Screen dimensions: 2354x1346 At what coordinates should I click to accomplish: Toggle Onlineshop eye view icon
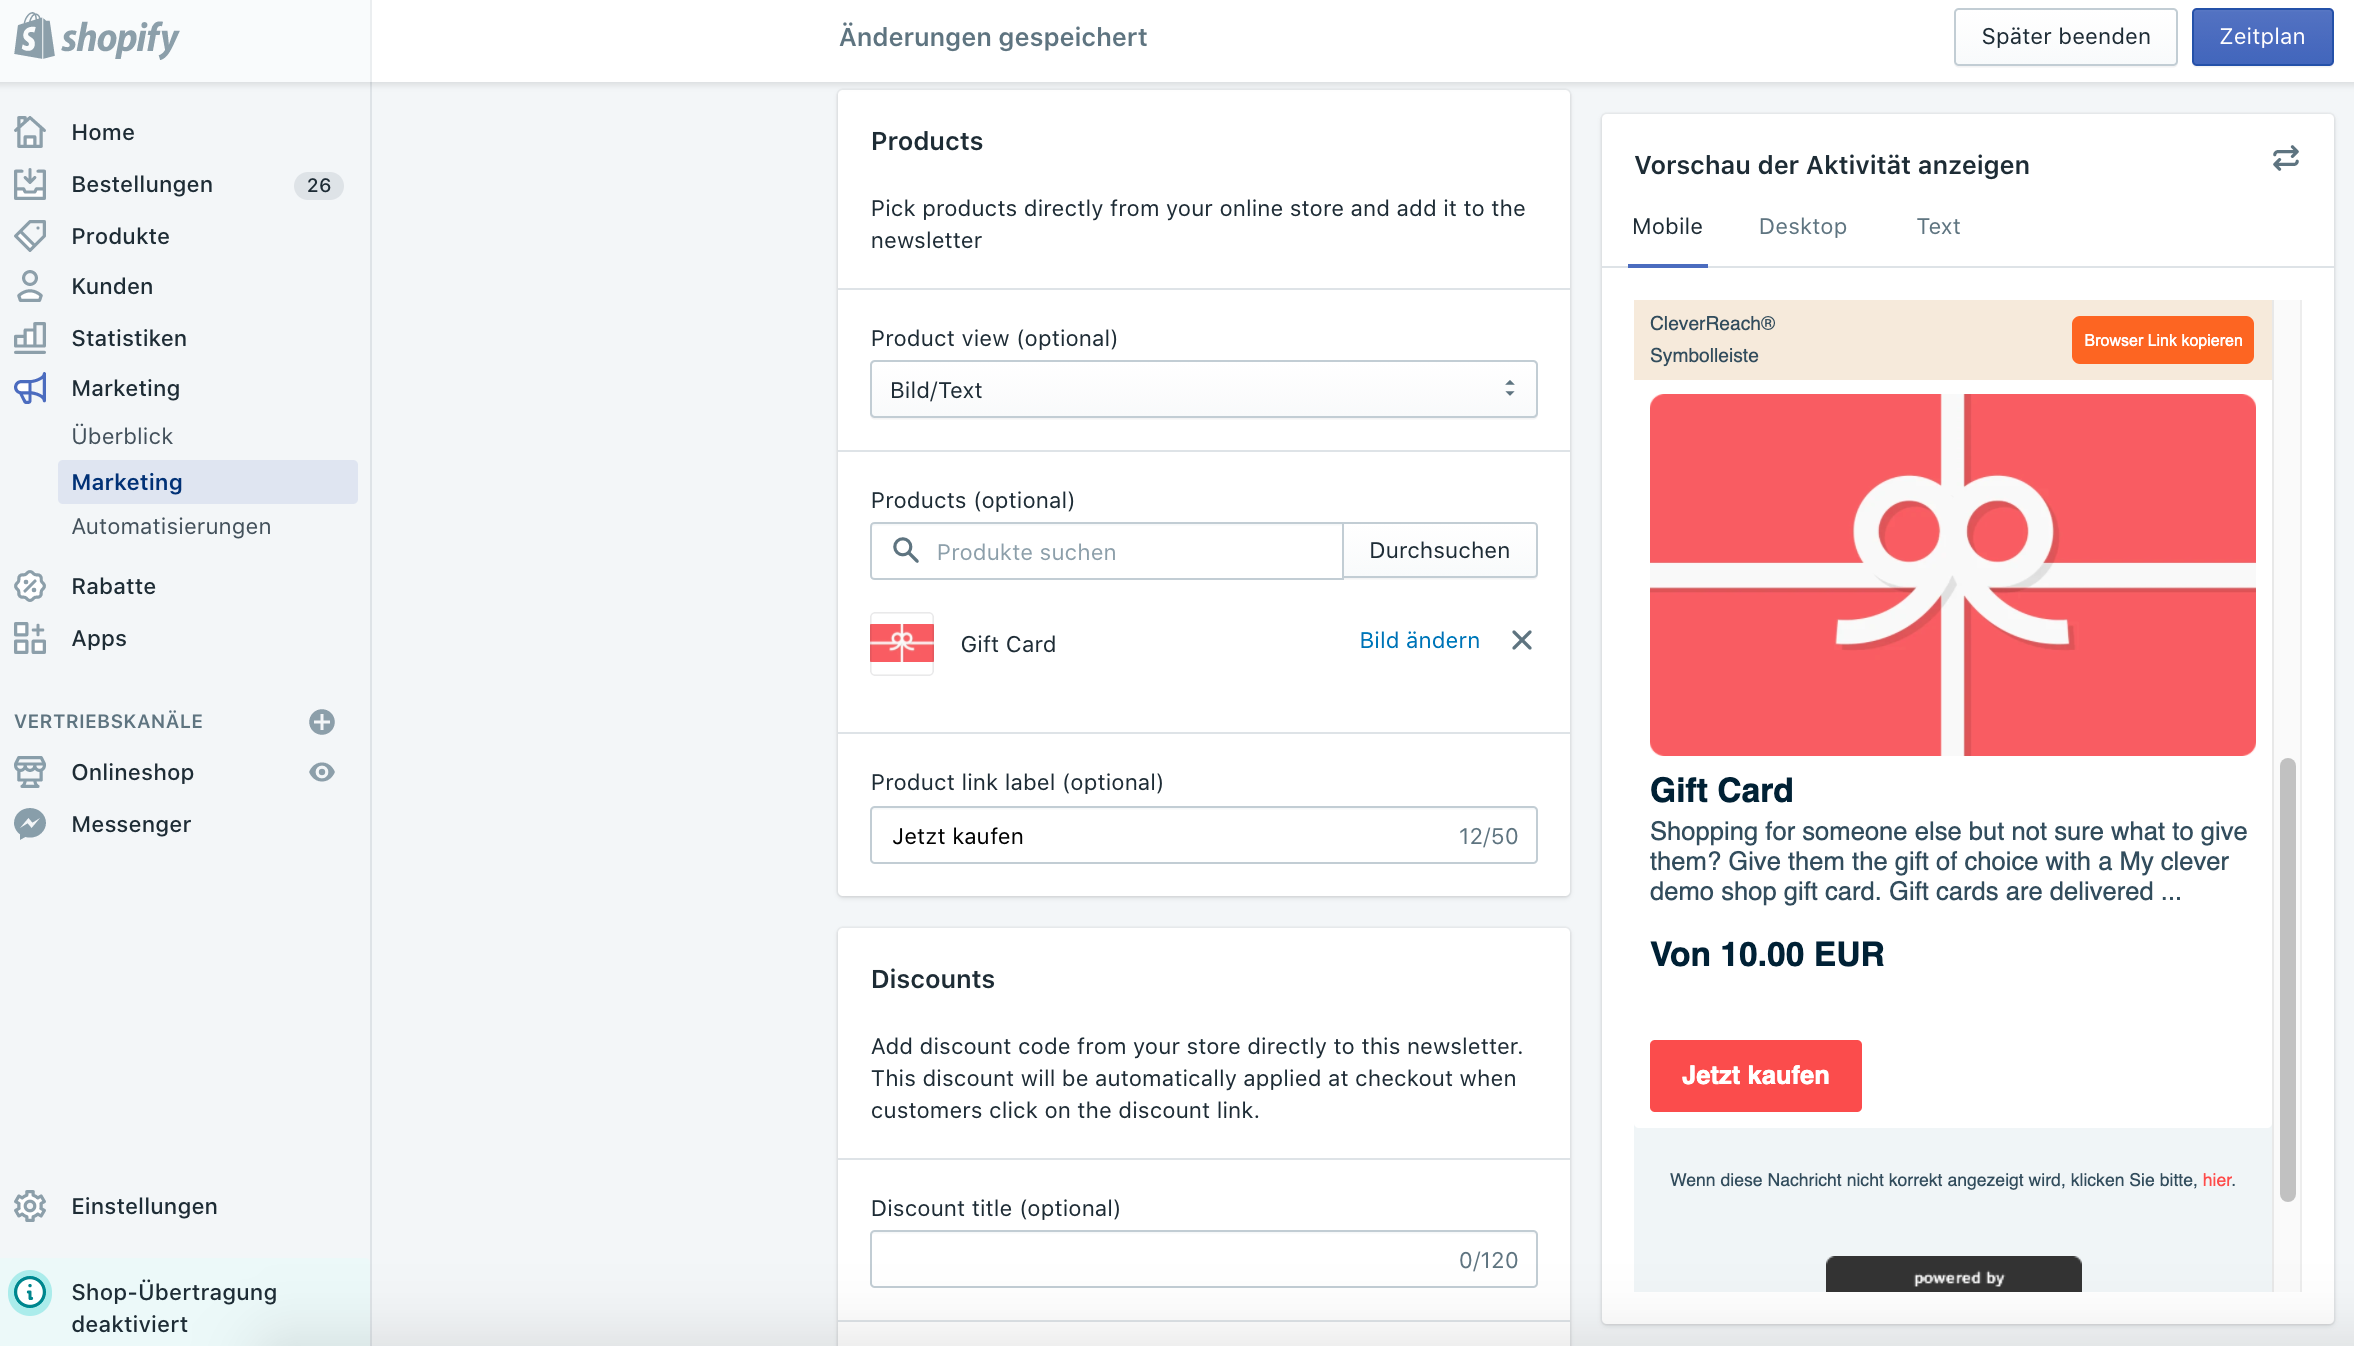(x=322, y=772)
